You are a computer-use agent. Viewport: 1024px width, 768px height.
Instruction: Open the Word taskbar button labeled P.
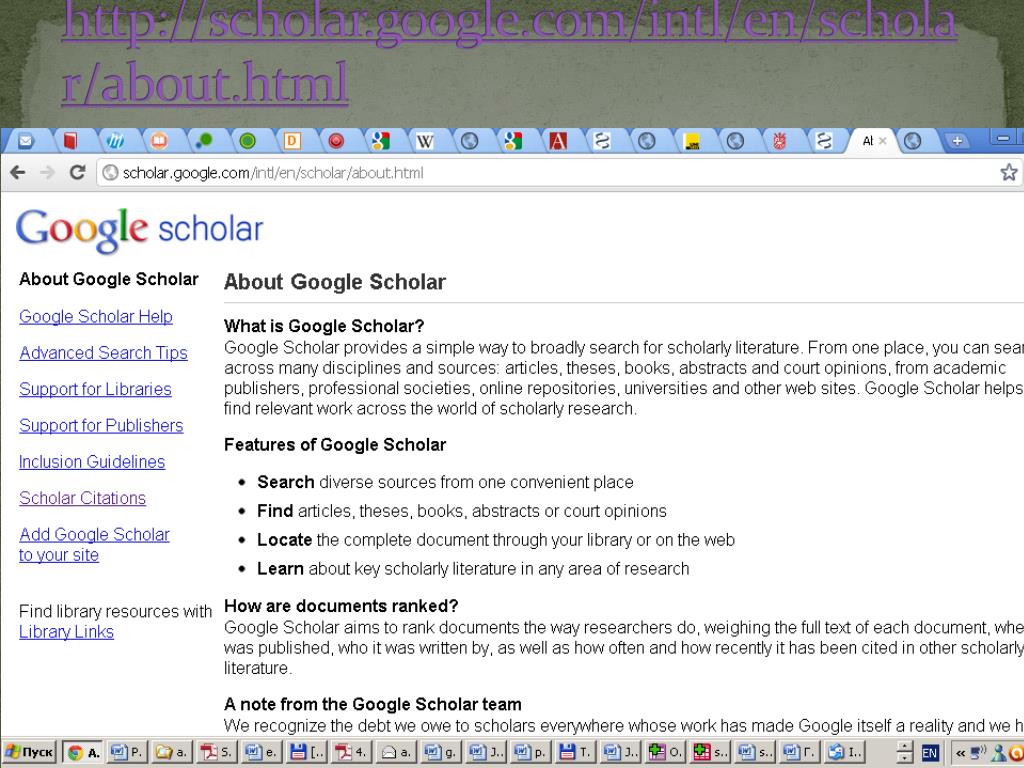pos(127,753)
